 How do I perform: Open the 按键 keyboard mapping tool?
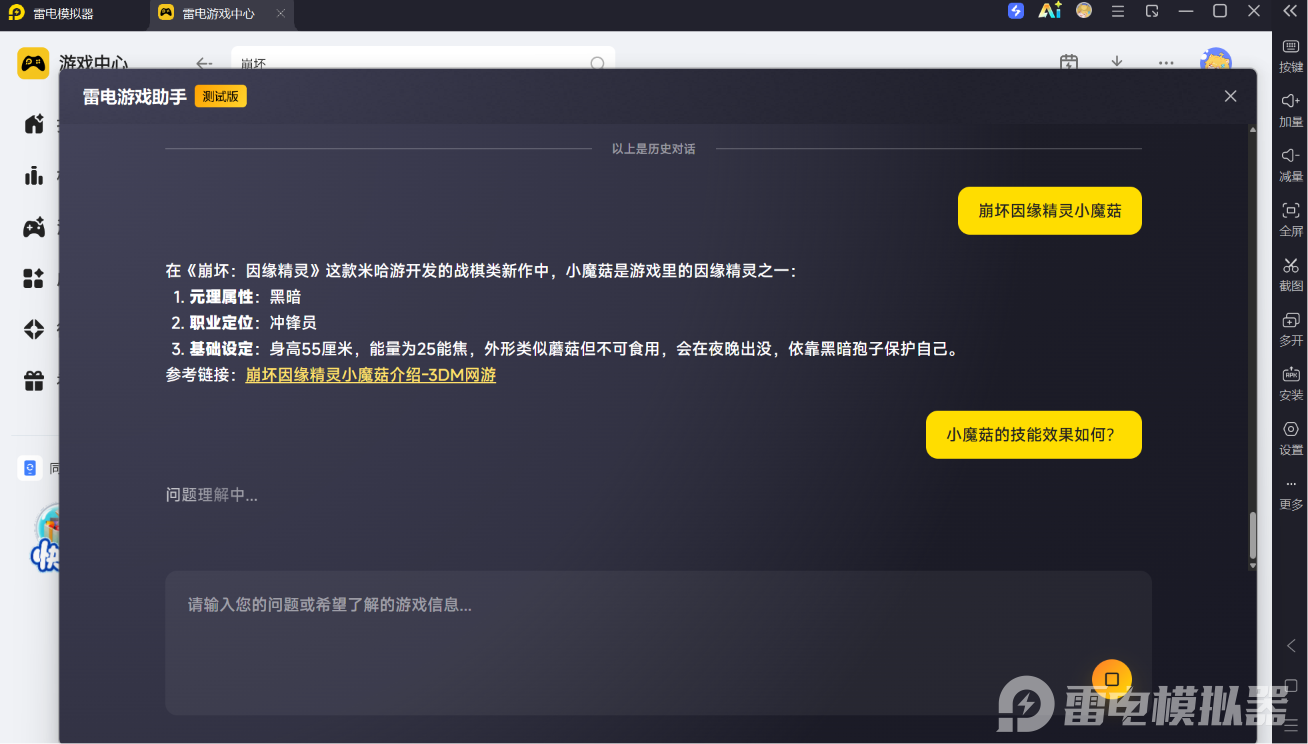[1291, 56]
